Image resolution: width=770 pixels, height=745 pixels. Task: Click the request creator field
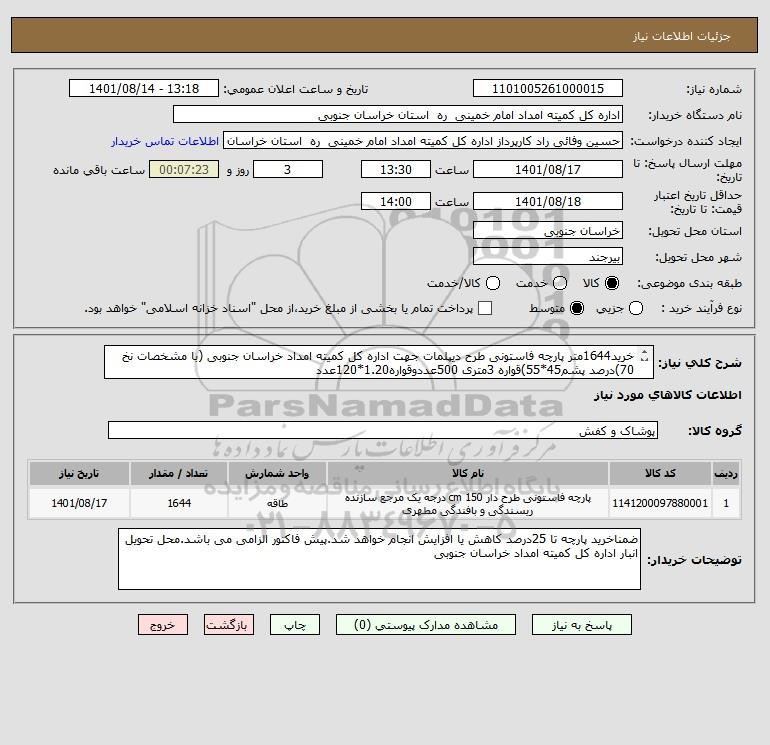(423, 141)
